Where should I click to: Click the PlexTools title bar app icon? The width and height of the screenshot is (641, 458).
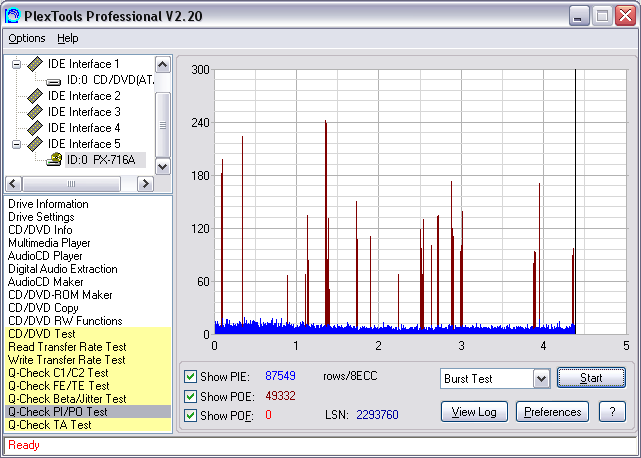tap(12, 16)
